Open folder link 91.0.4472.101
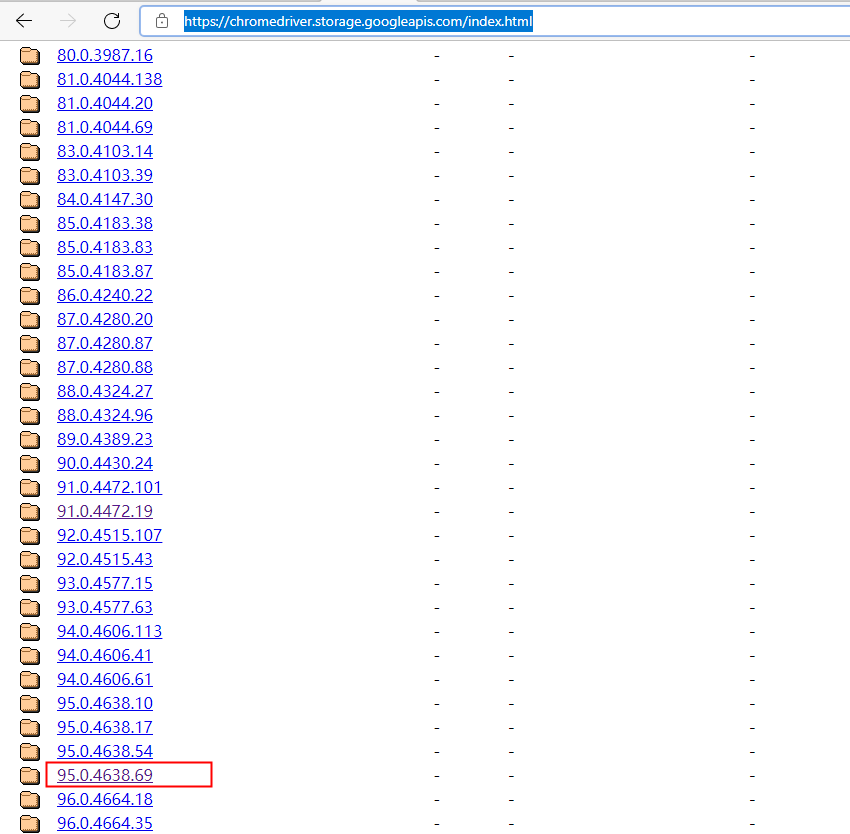This screenshot has width=850, height=834. [x=110, y=487]
